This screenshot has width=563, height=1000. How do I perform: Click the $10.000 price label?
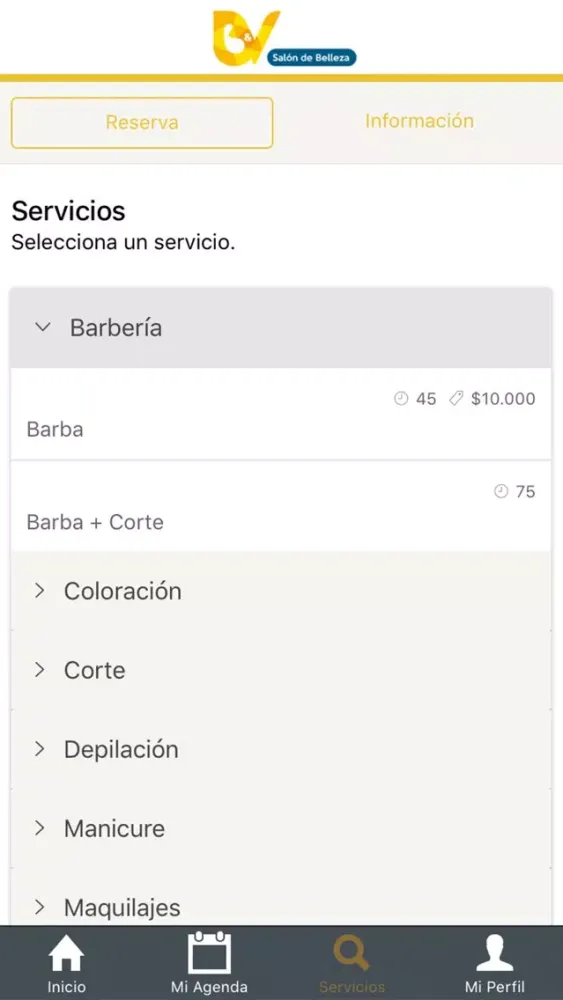(x=503, y=399)
